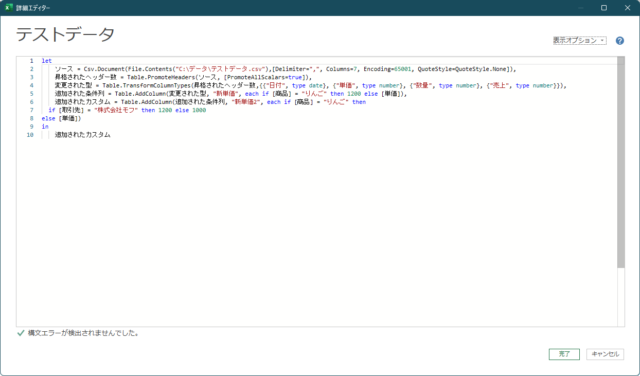Screen dimensions: 640x376
Task: Click QuoteStyle=QuoteStyle.None on line 2
Action: click(x=462, y=69)
